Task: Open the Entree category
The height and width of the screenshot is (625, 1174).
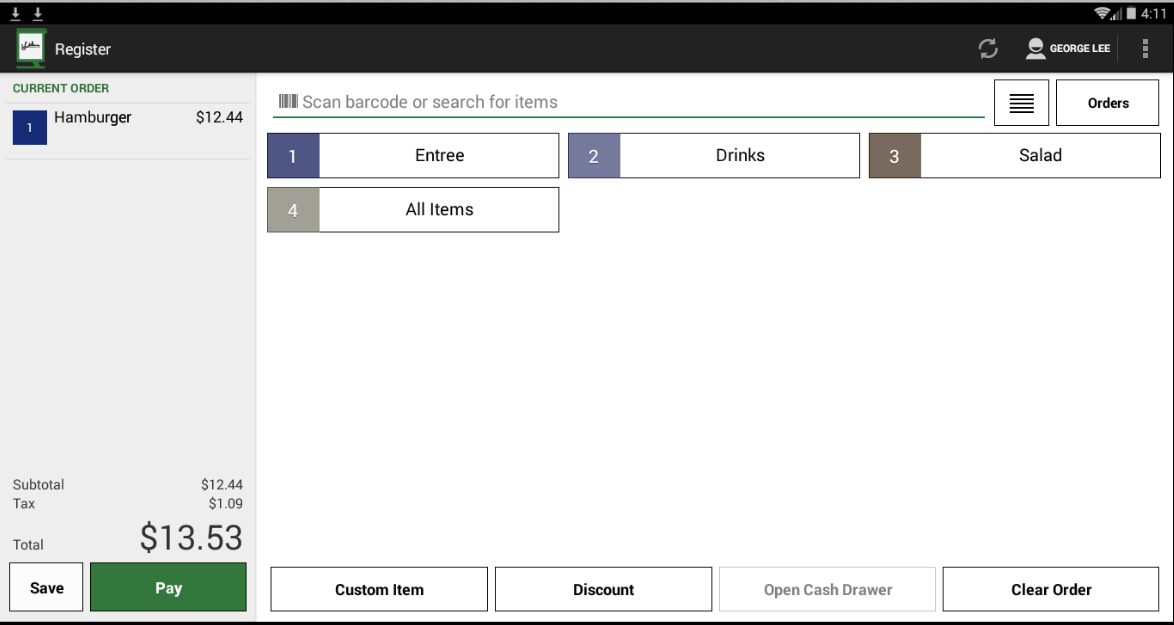Action: [413, 156]
